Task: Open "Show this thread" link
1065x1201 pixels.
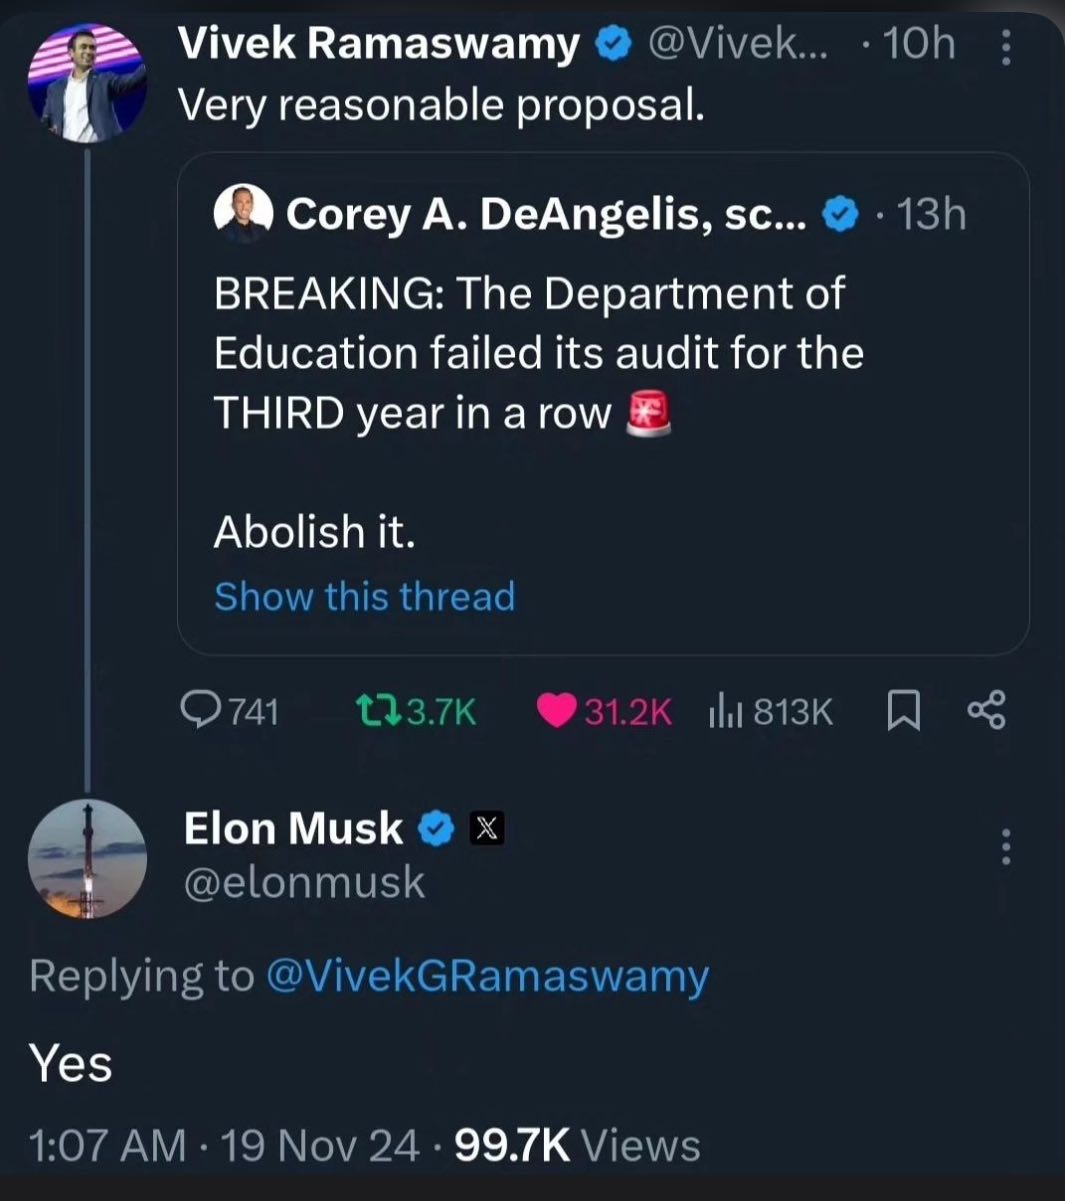Action: point(364,596)
